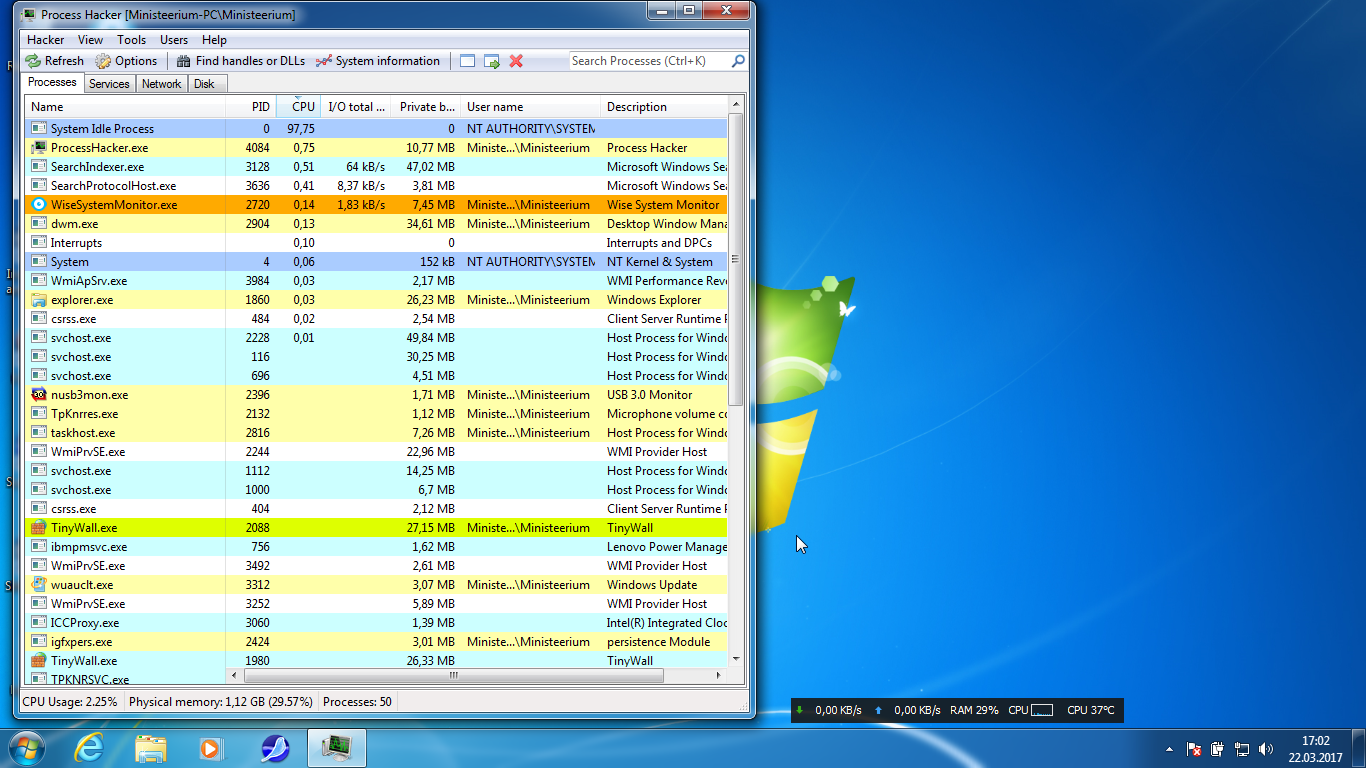1366x768 pixels.
Task: Click the scroll down arrow of the process list
Action: point(736,659)
